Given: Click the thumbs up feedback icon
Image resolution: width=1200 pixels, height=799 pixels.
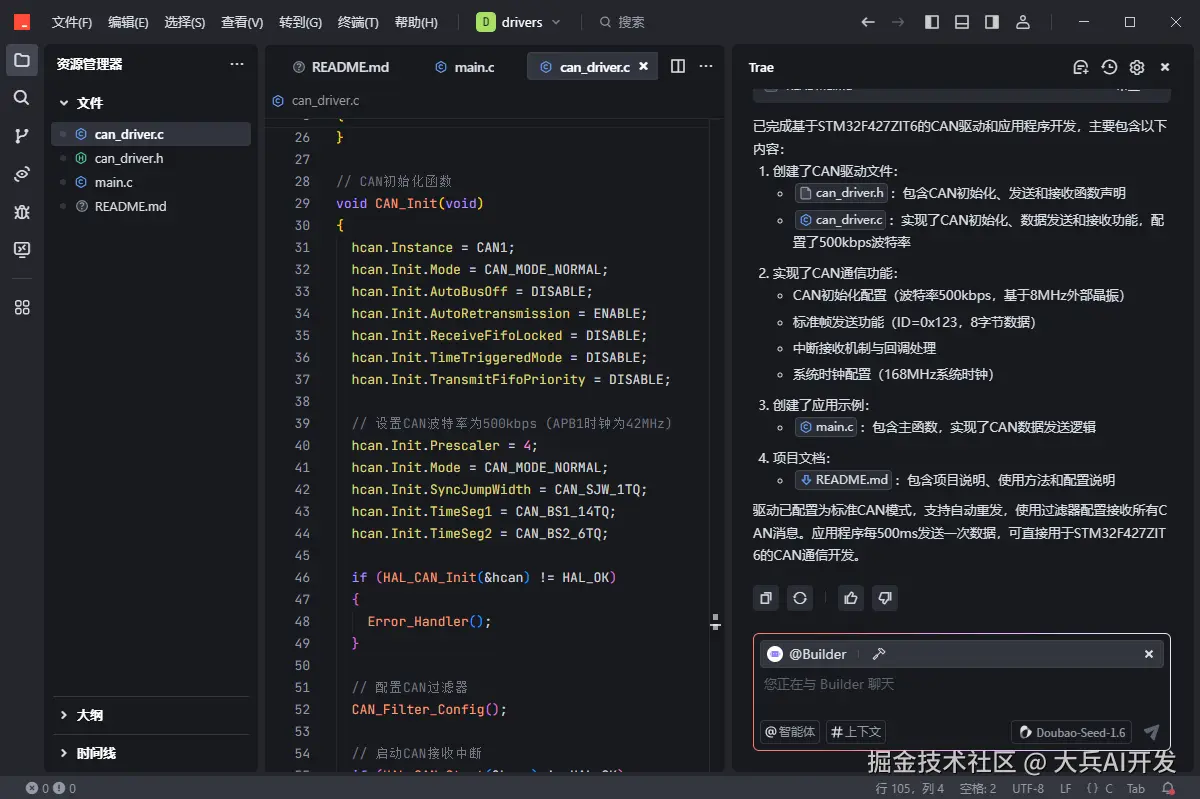Looking at the screenshot, I should coord(851,598).
